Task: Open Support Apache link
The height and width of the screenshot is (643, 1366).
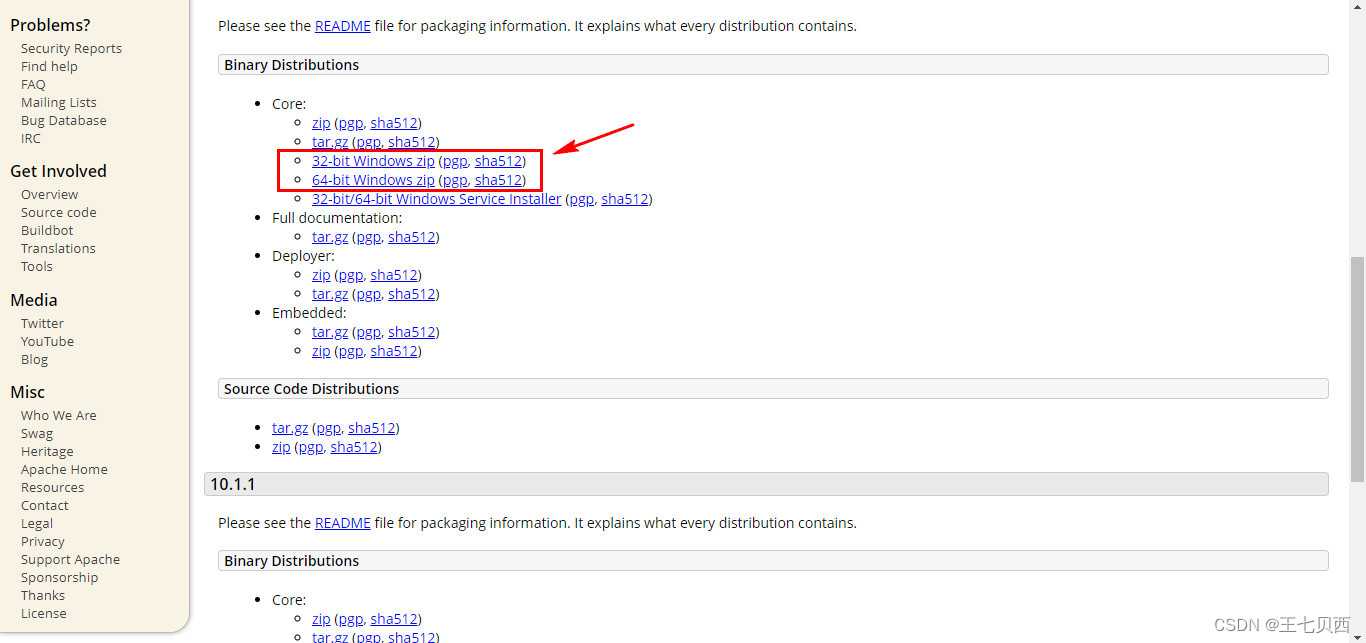Action: [x=70, y=559]
